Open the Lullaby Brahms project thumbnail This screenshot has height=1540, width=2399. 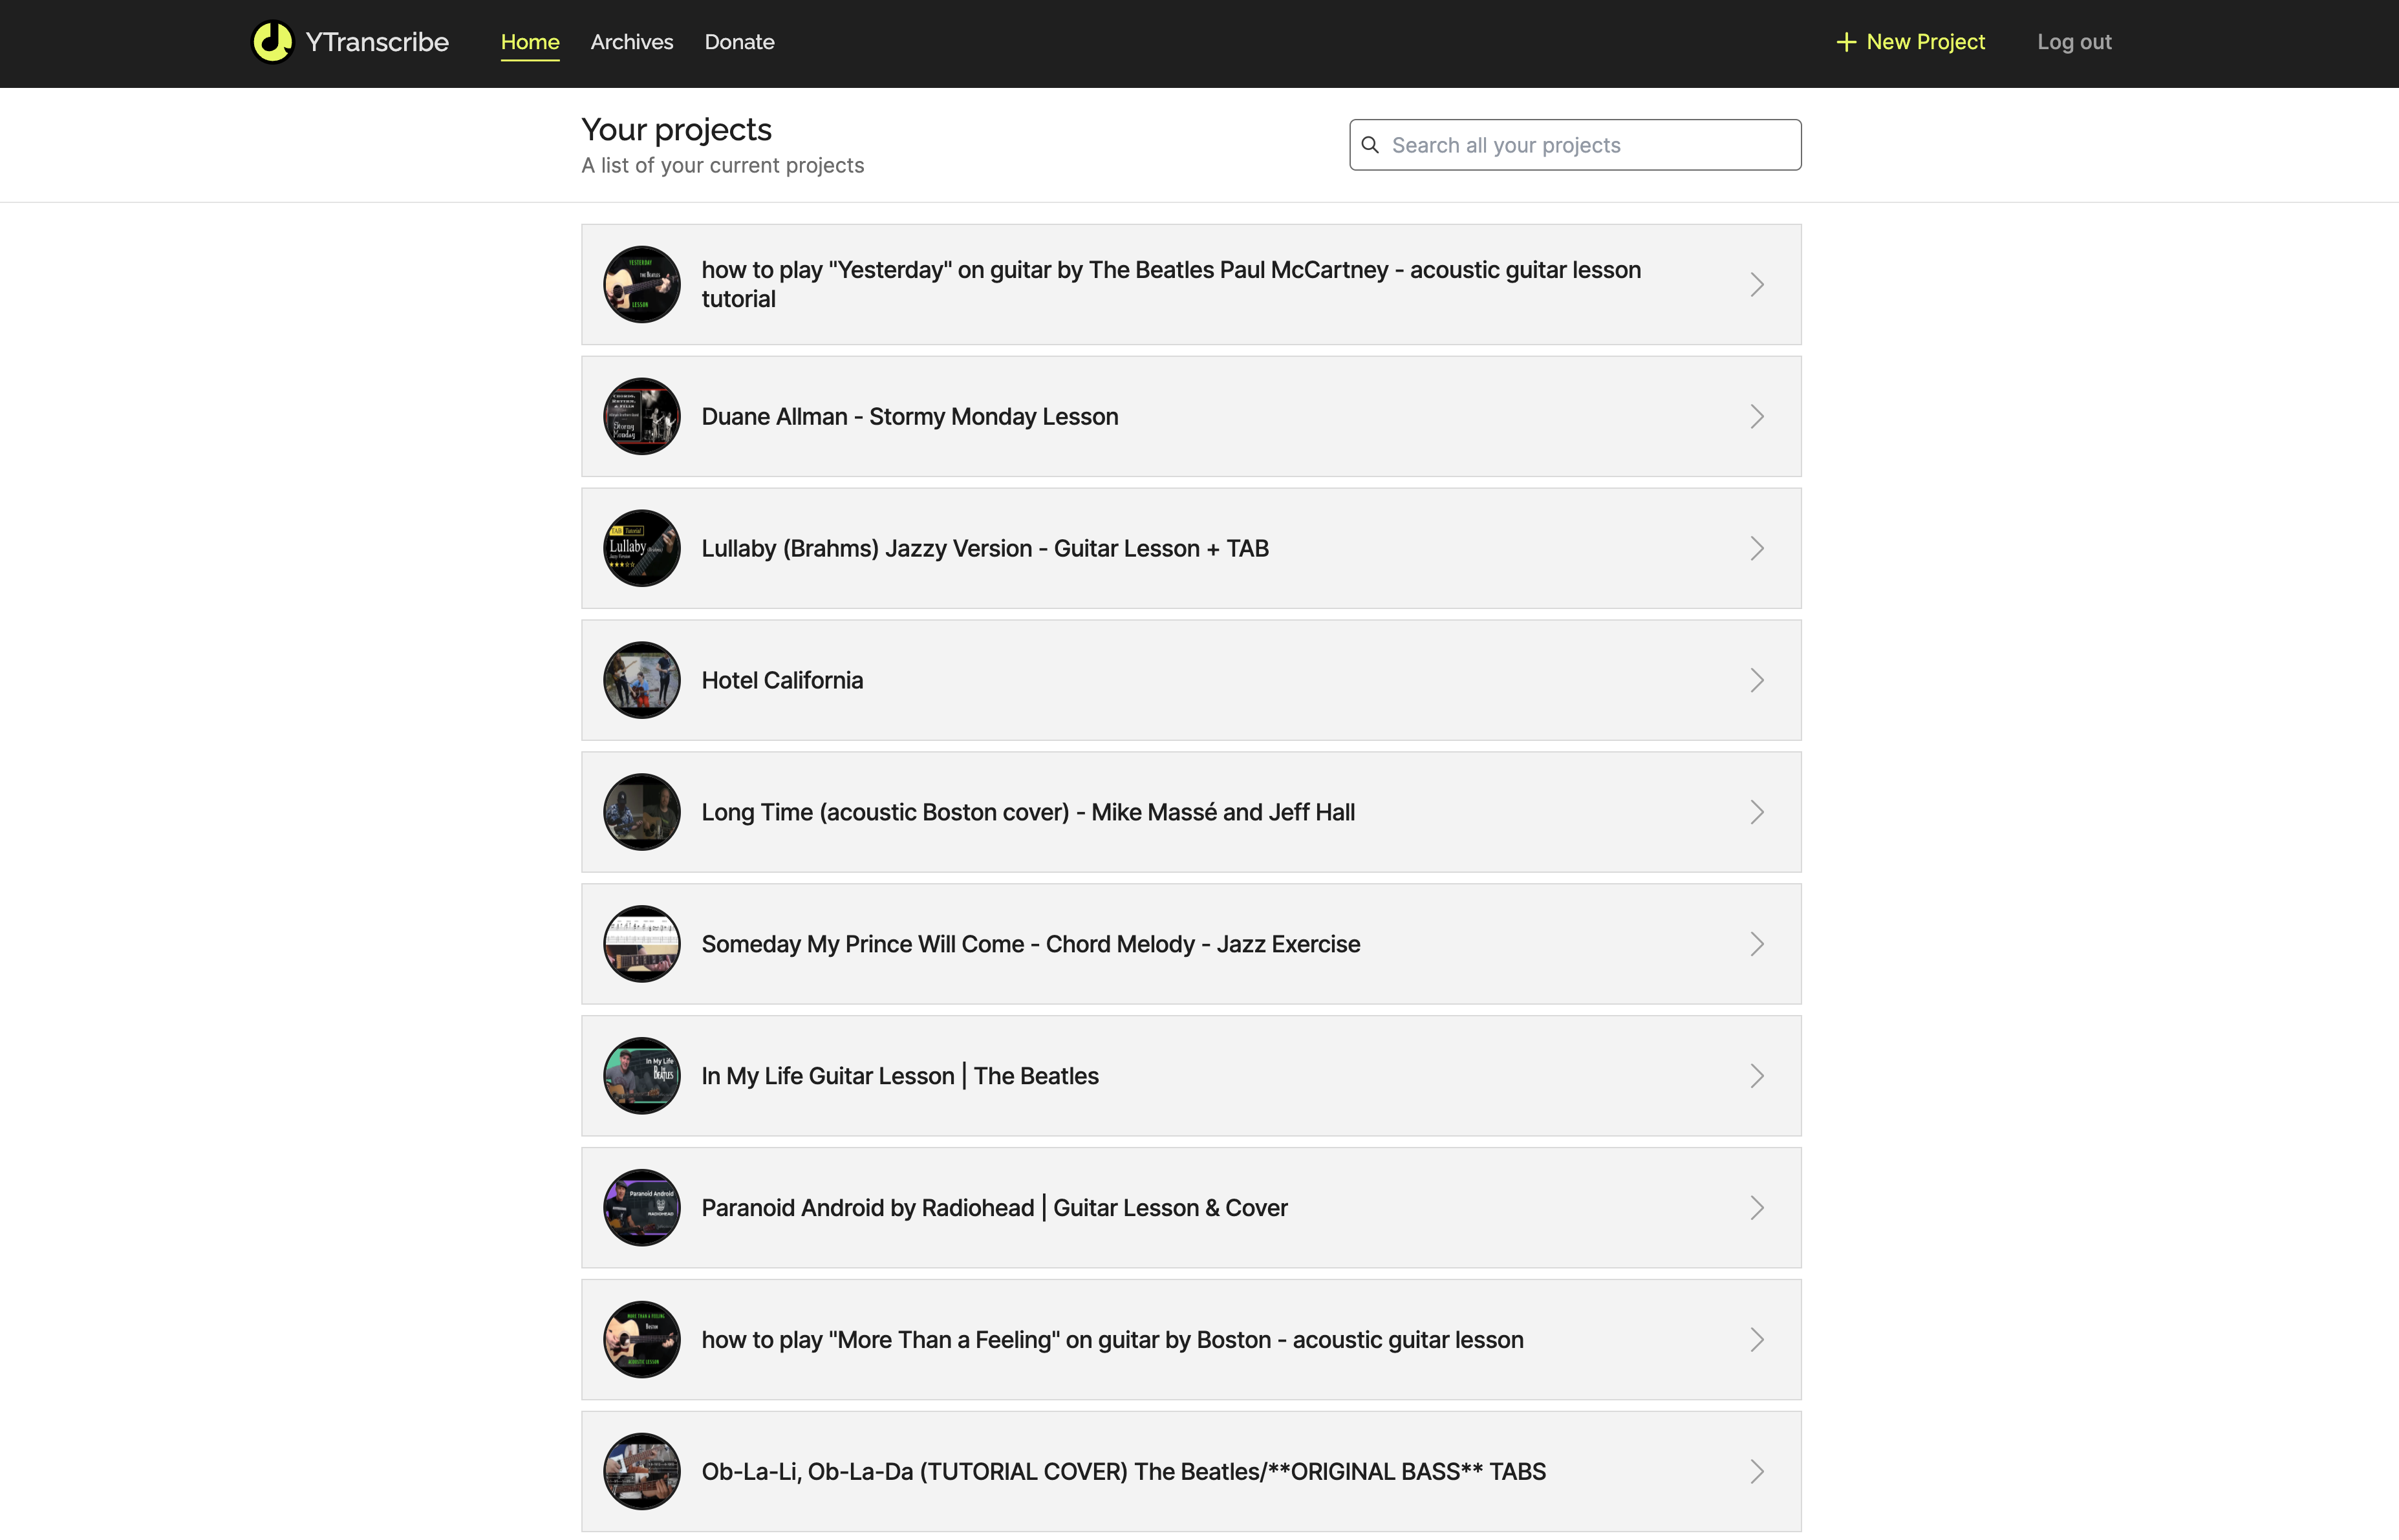(x=642, y=548)
